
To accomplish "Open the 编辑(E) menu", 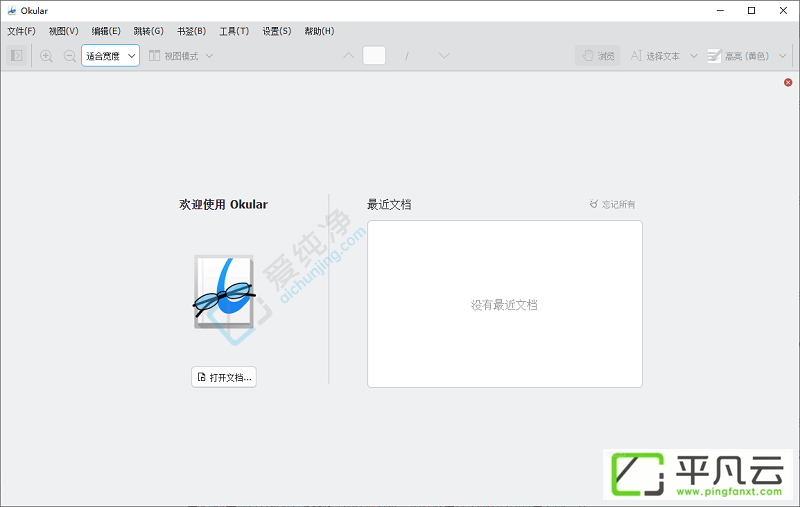I will coord(106,31).
